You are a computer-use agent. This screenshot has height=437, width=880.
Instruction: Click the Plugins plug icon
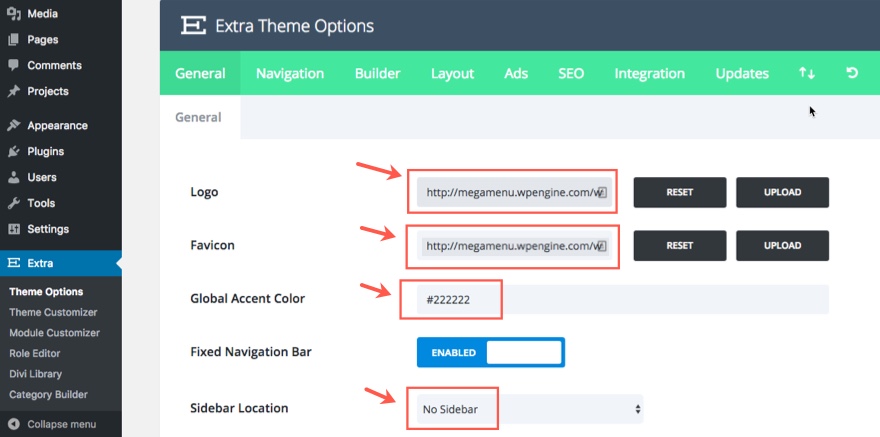14,152
